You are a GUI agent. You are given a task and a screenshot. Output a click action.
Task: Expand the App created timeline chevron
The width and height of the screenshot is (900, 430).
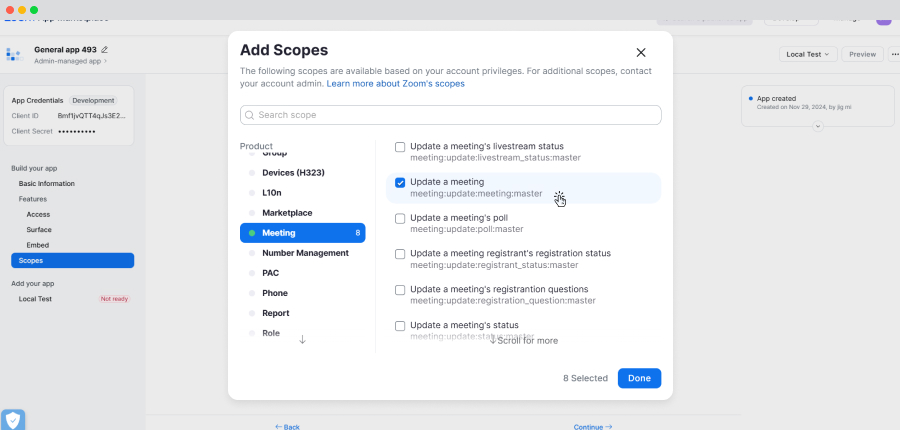click(x=818, y=126)
